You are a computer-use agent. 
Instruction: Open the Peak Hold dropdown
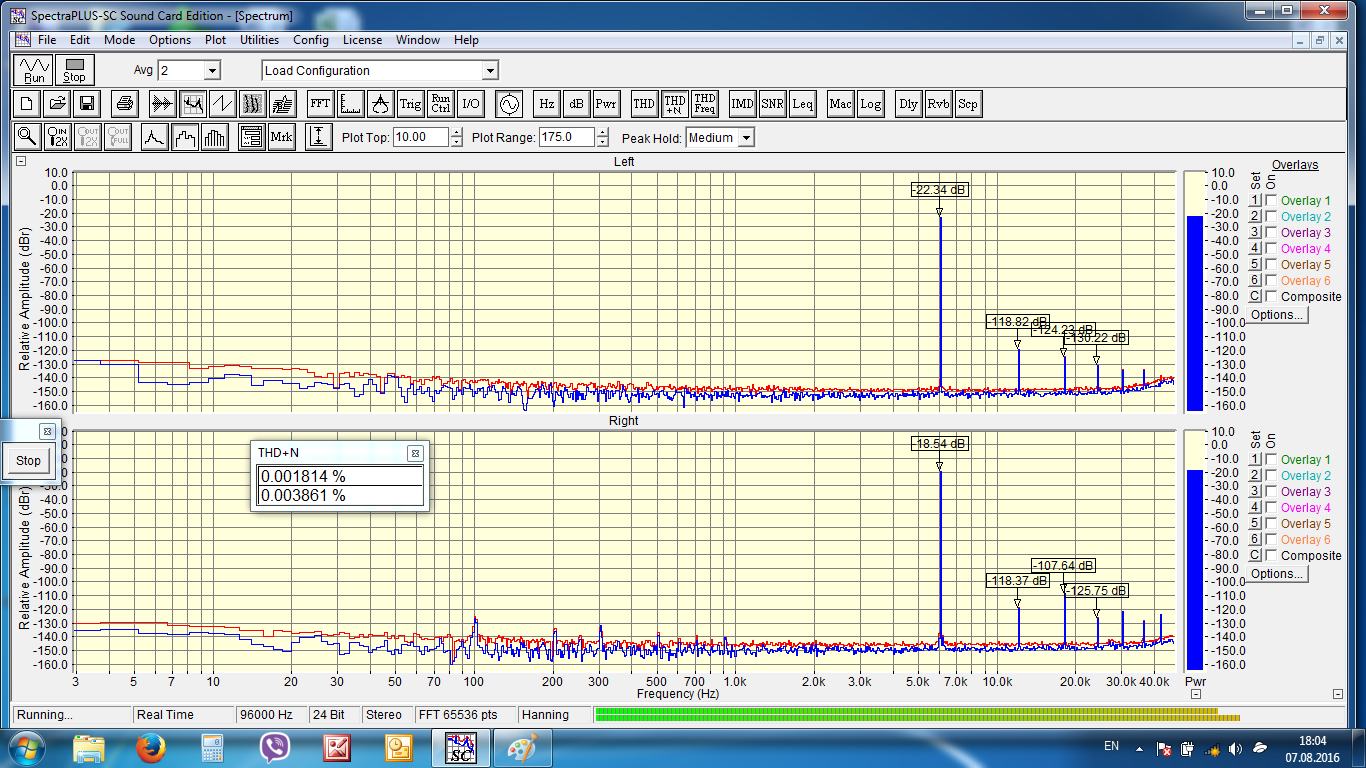[746, 138]
